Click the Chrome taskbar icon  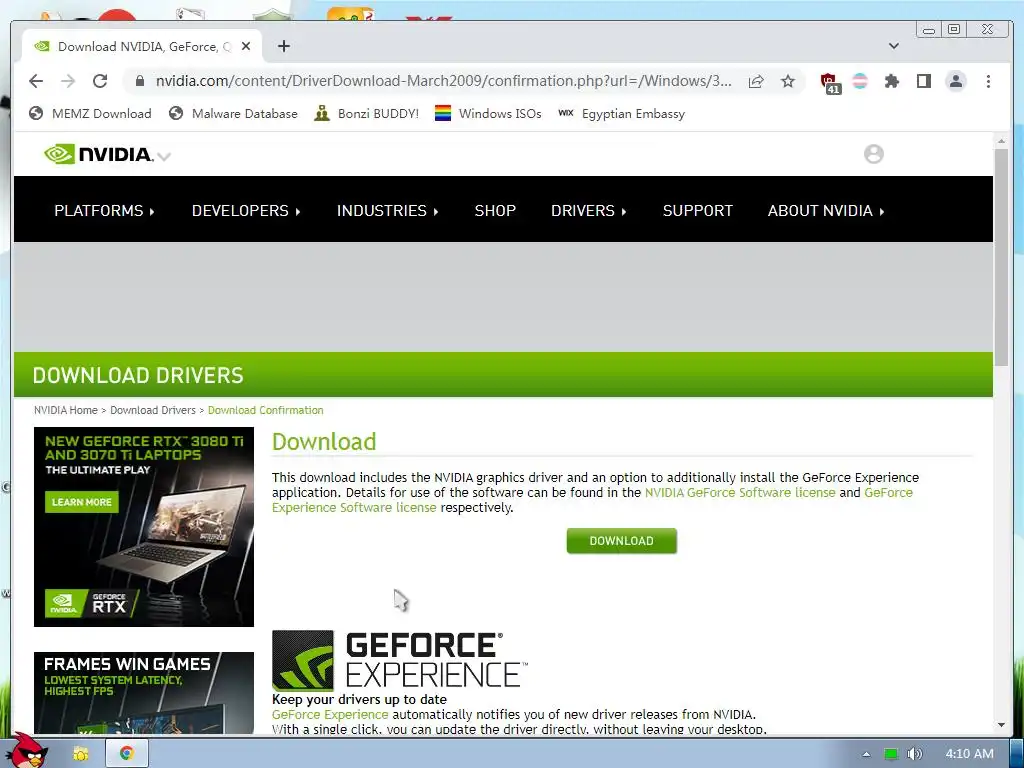pos(127,754)
